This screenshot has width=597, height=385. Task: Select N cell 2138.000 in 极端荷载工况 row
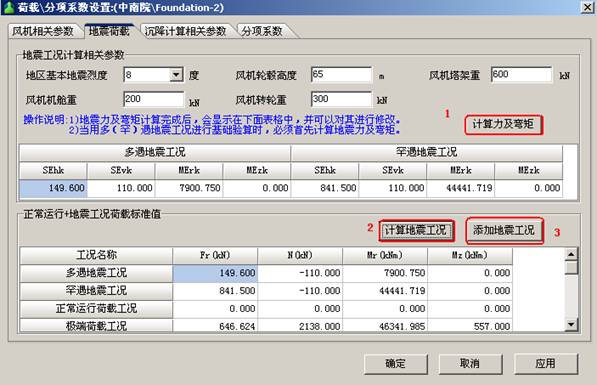tap(300, 326)
